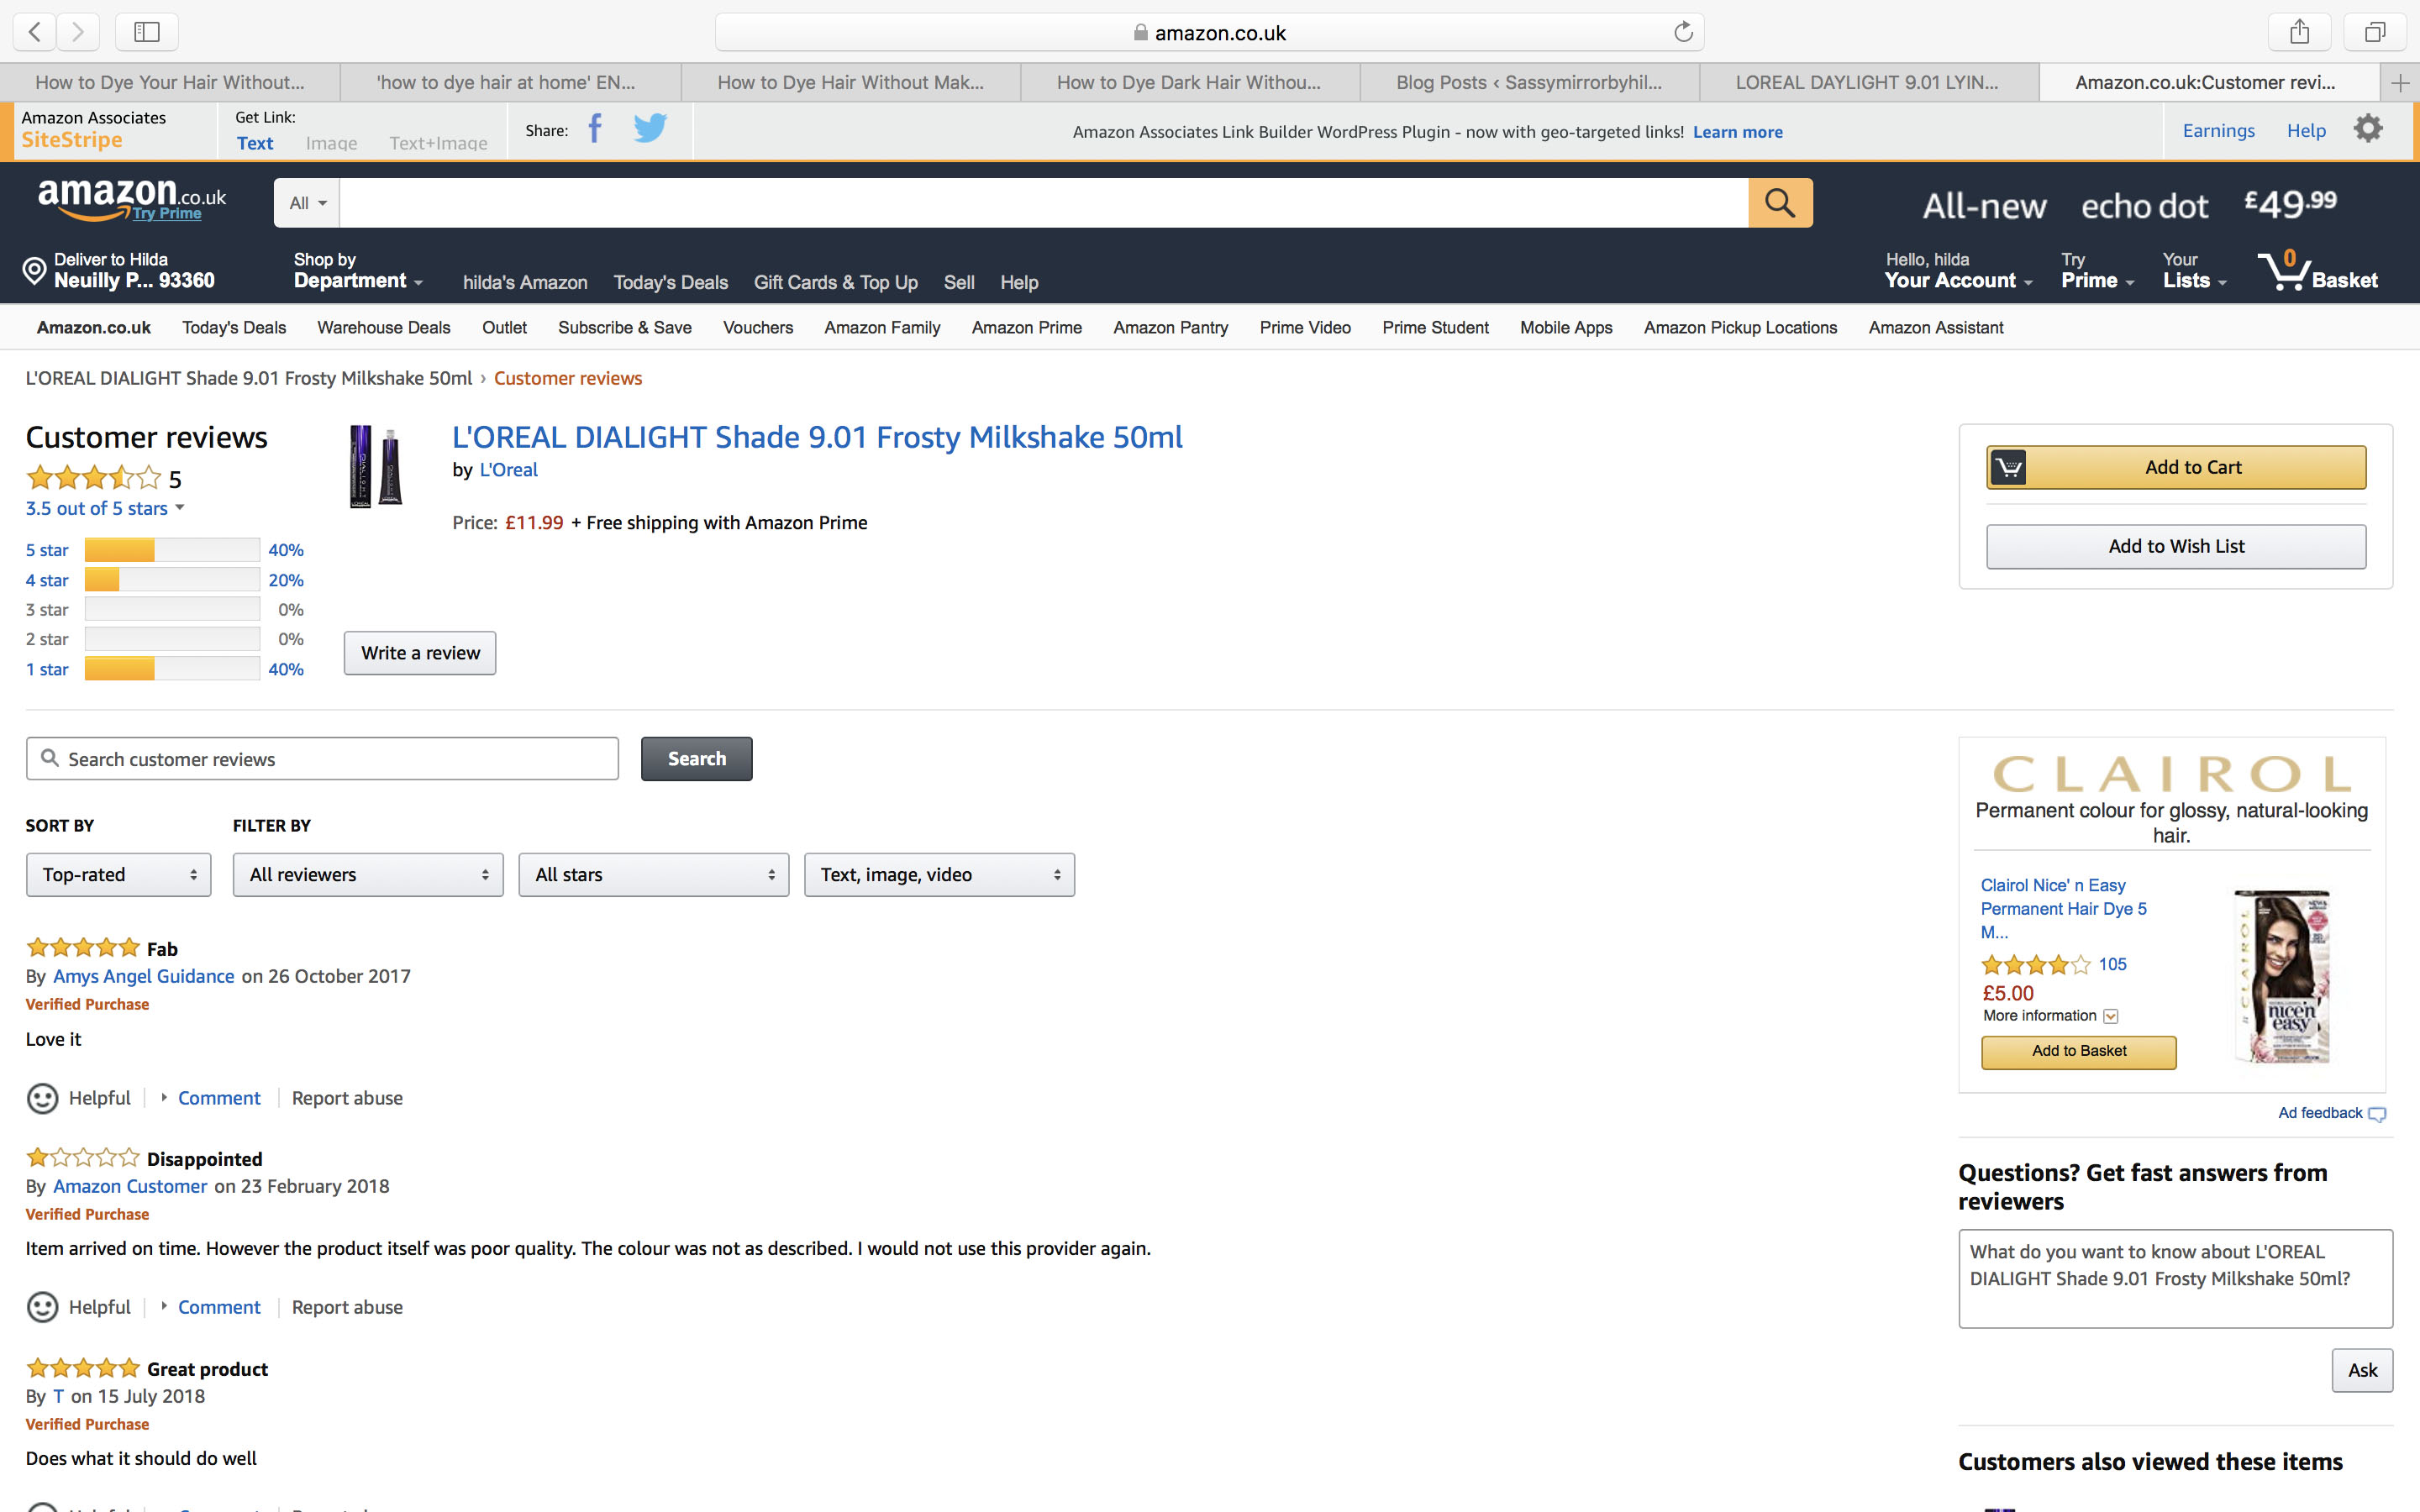
Task: Select the 'Text' link format in SiteStripe
Action: pyautogui.click(x=255, y=142)
